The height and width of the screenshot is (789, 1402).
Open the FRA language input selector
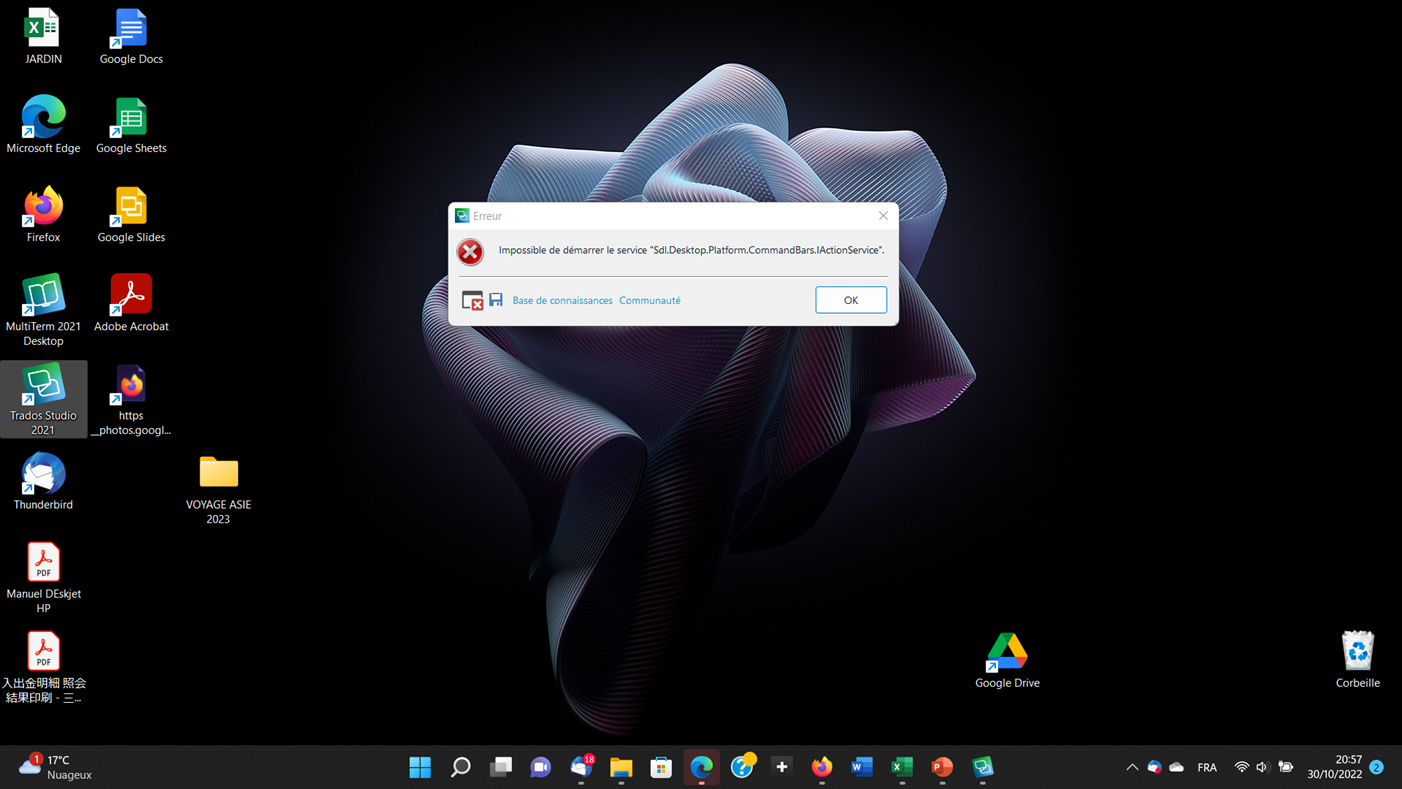1207,767
